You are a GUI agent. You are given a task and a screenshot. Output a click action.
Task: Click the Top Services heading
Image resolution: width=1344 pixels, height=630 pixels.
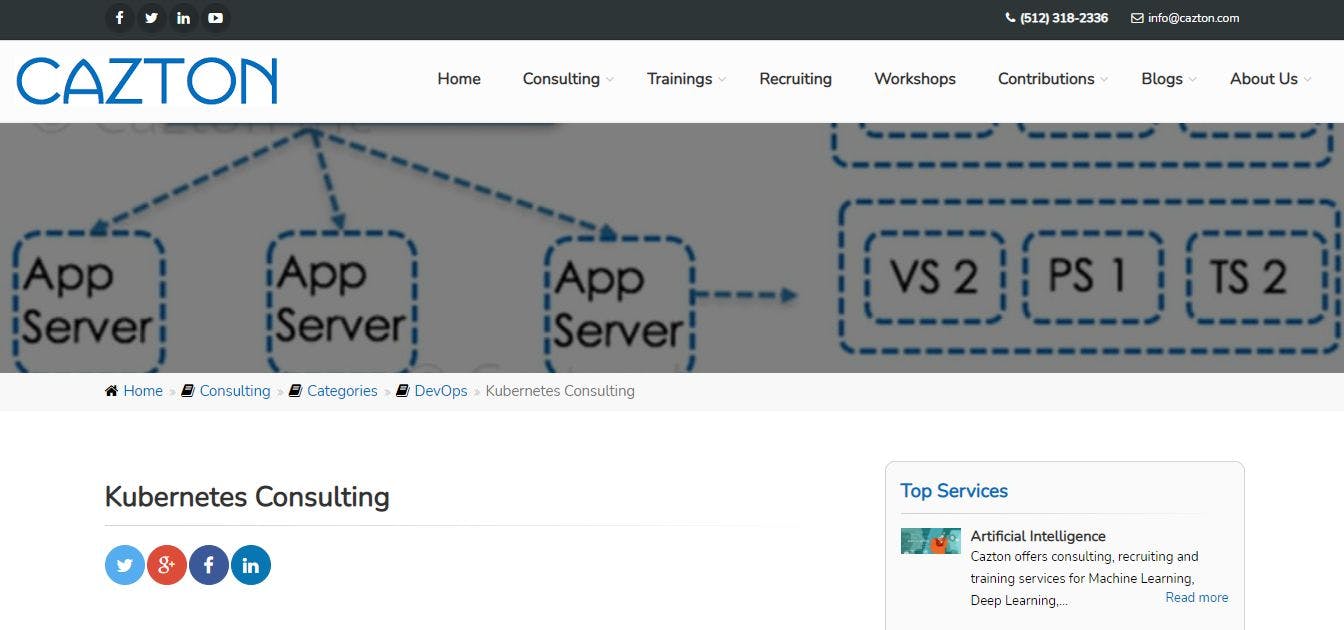(954, 491)
